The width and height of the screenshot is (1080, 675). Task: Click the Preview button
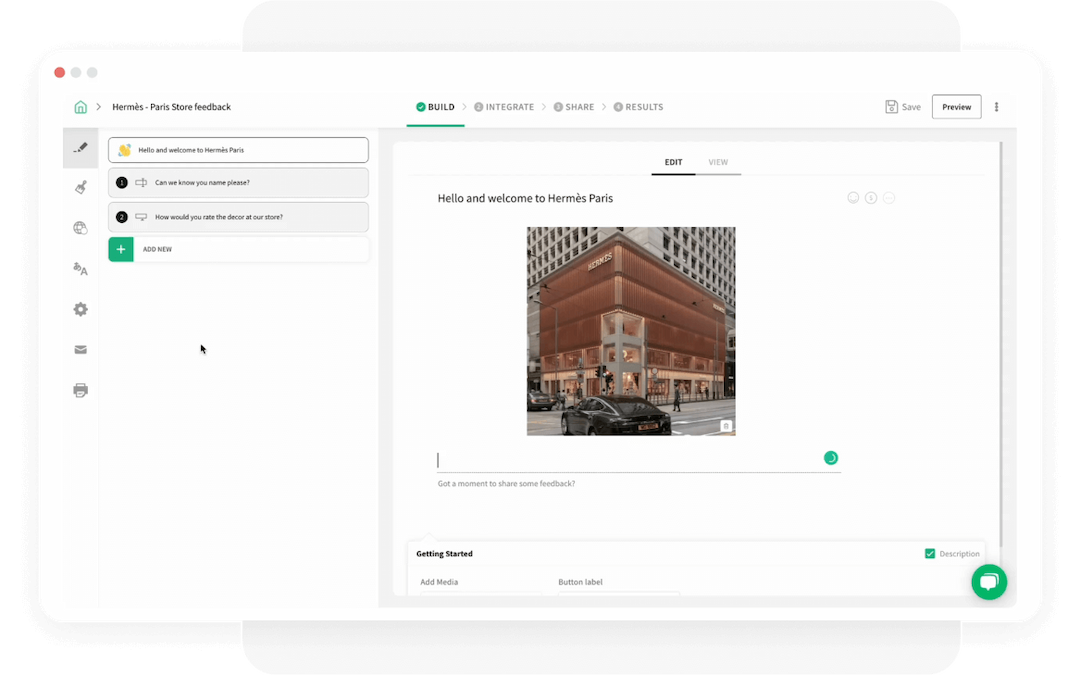coord(956,106)
